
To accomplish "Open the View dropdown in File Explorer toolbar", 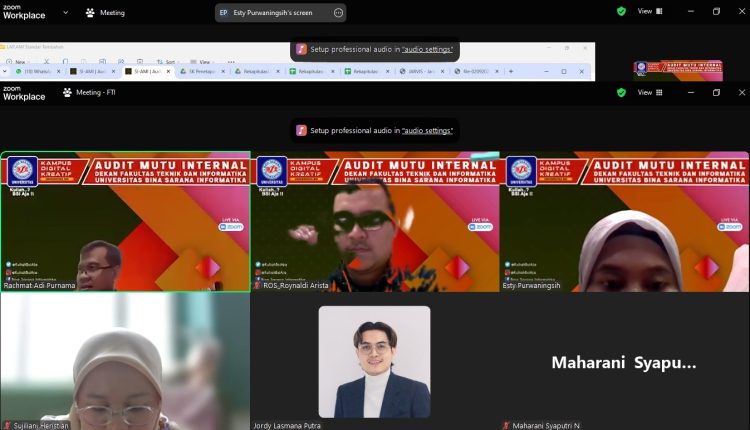I will coord(201,62).
